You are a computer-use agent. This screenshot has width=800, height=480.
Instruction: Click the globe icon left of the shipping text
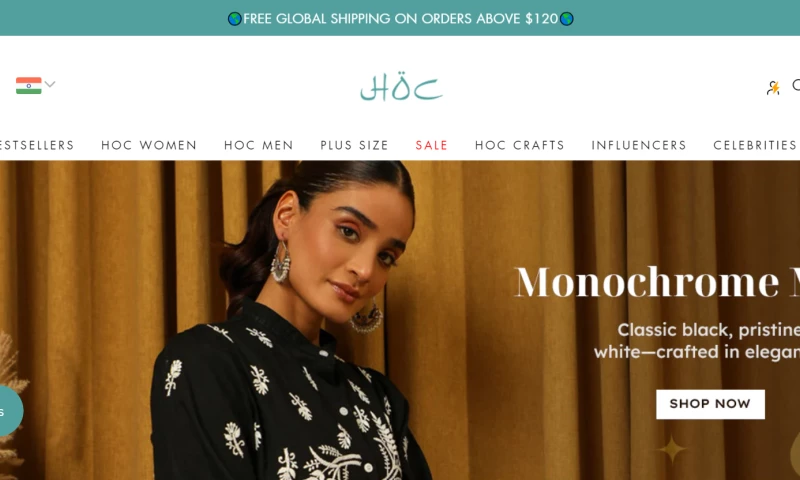[x=235, y=19]
